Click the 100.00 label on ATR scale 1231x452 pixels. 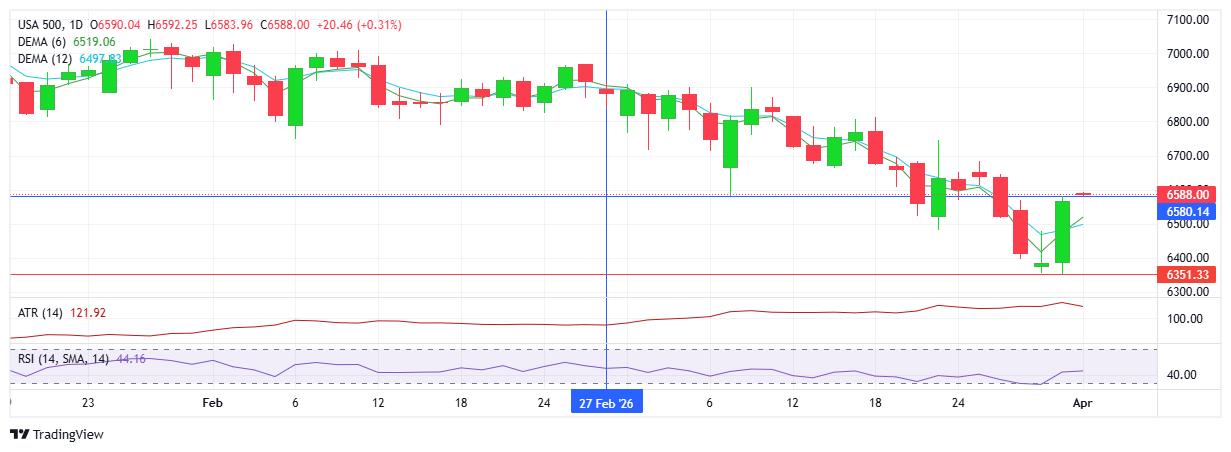1186,319
